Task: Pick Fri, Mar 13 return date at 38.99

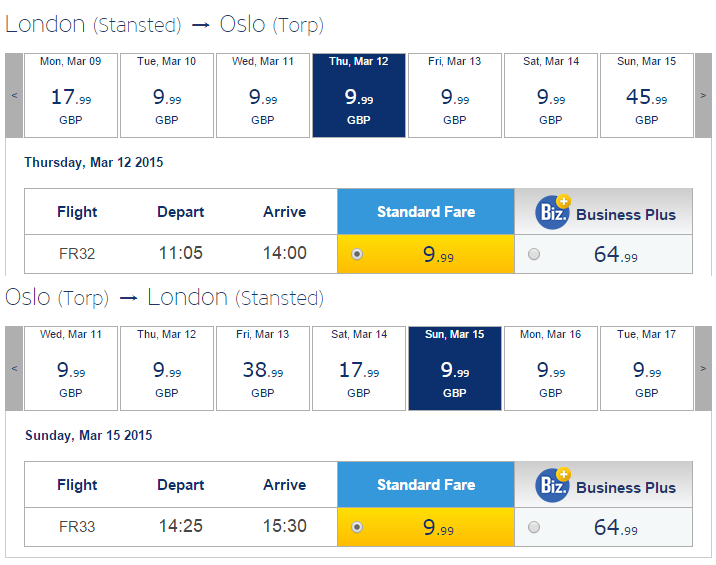Action: 263,368
